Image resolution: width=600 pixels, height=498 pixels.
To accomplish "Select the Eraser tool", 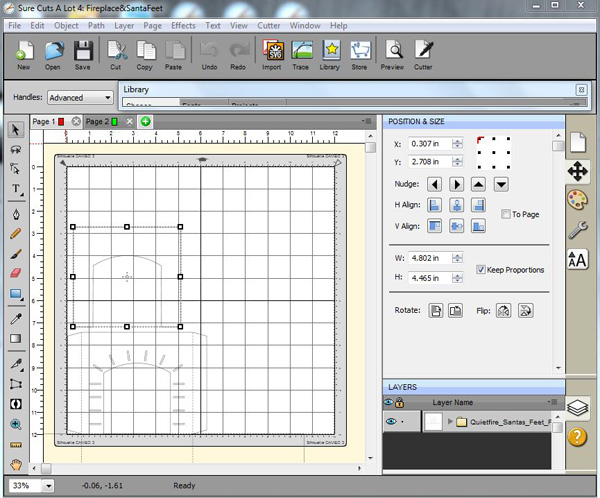I will point(16,271).
